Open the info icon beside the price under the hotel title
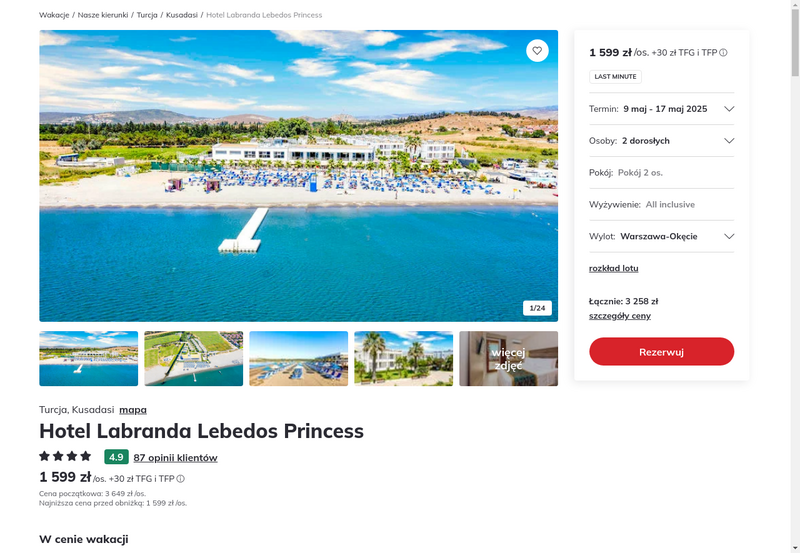The image size is (800, 553). 181,479
